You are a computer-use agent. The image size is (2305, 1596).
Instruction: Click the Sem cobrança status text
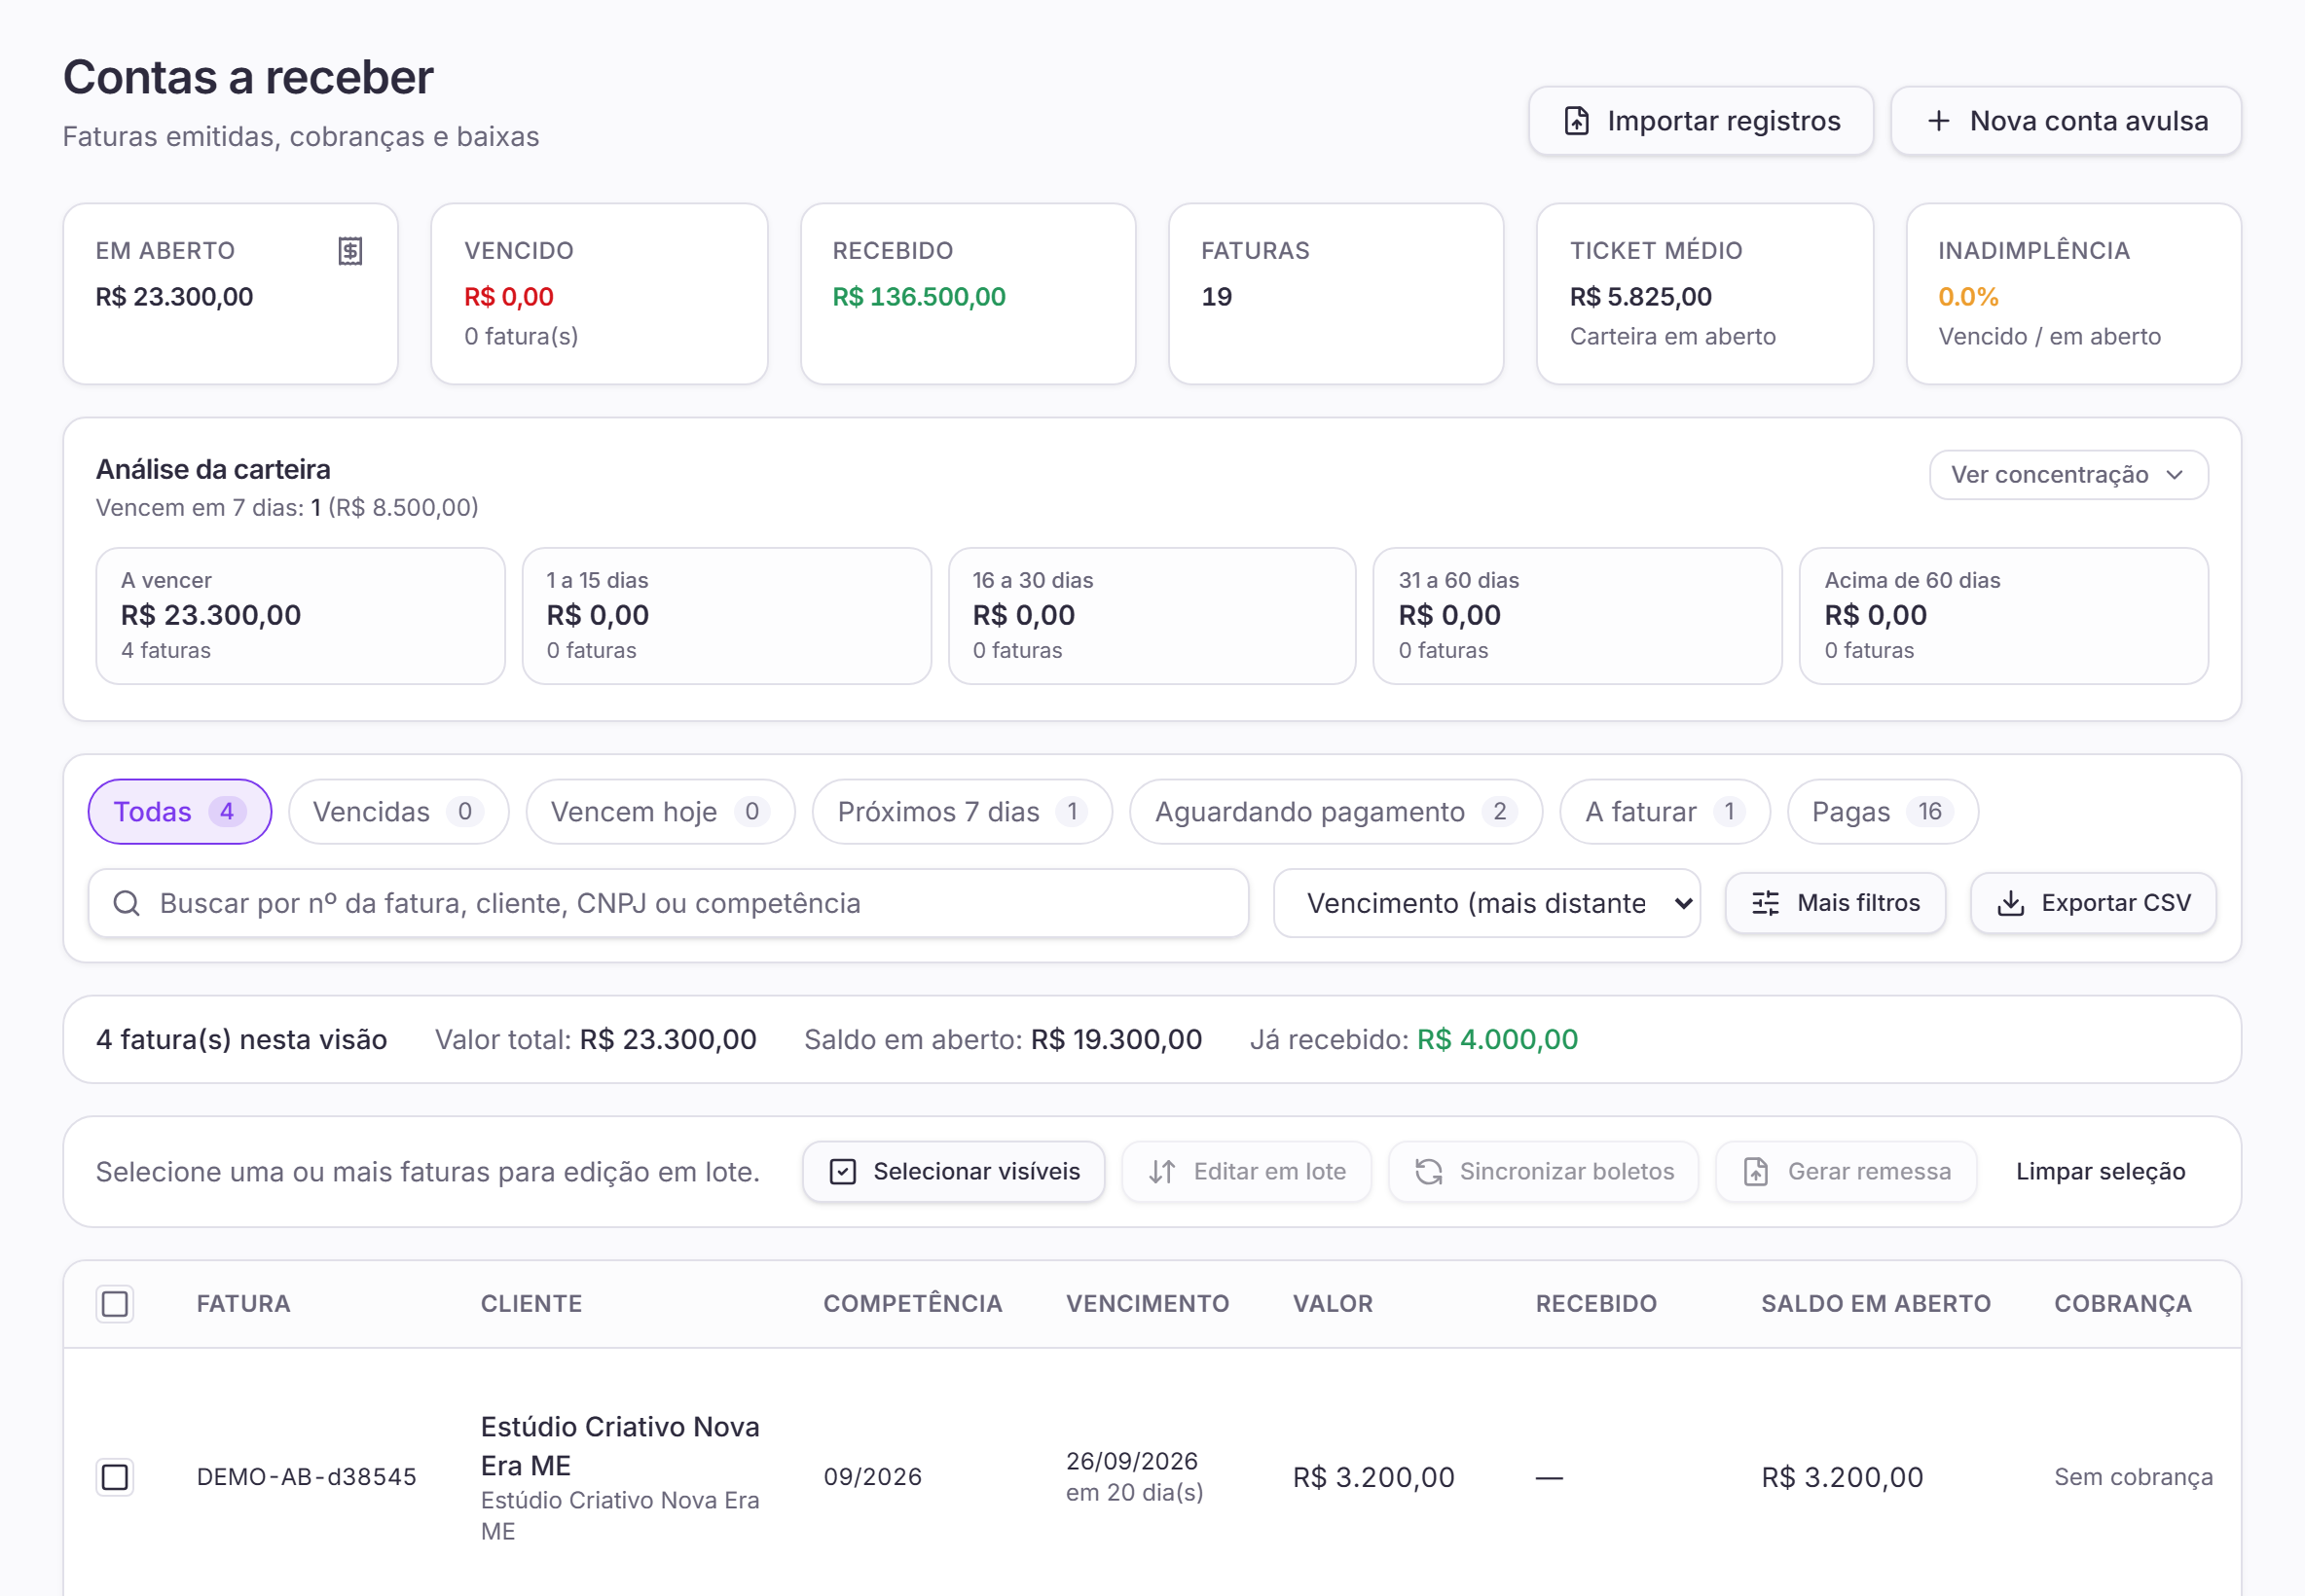[2133, 1476]
